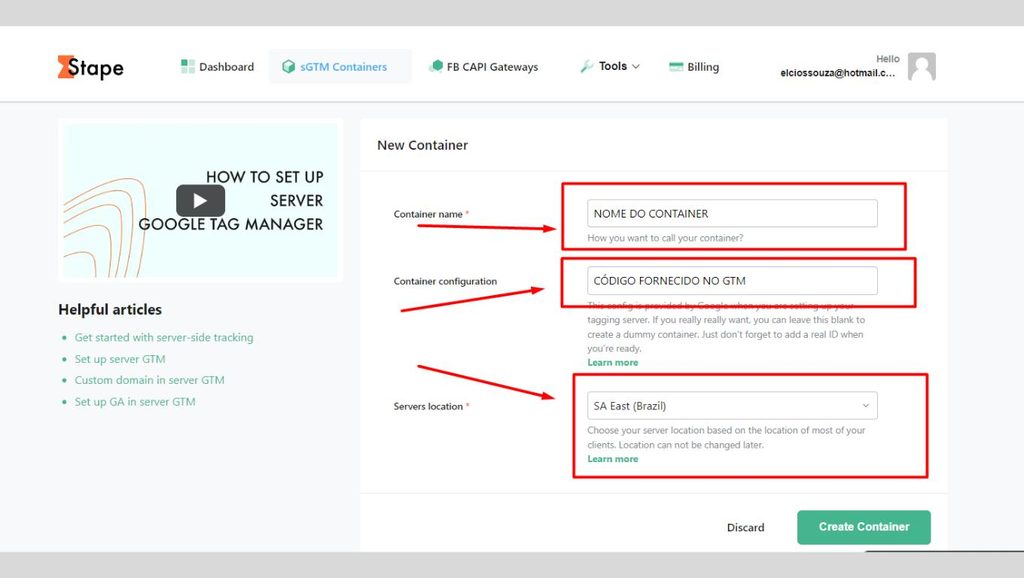Click the Hello greeting text
Viewport: 1024px width, 578px height.
888,59
